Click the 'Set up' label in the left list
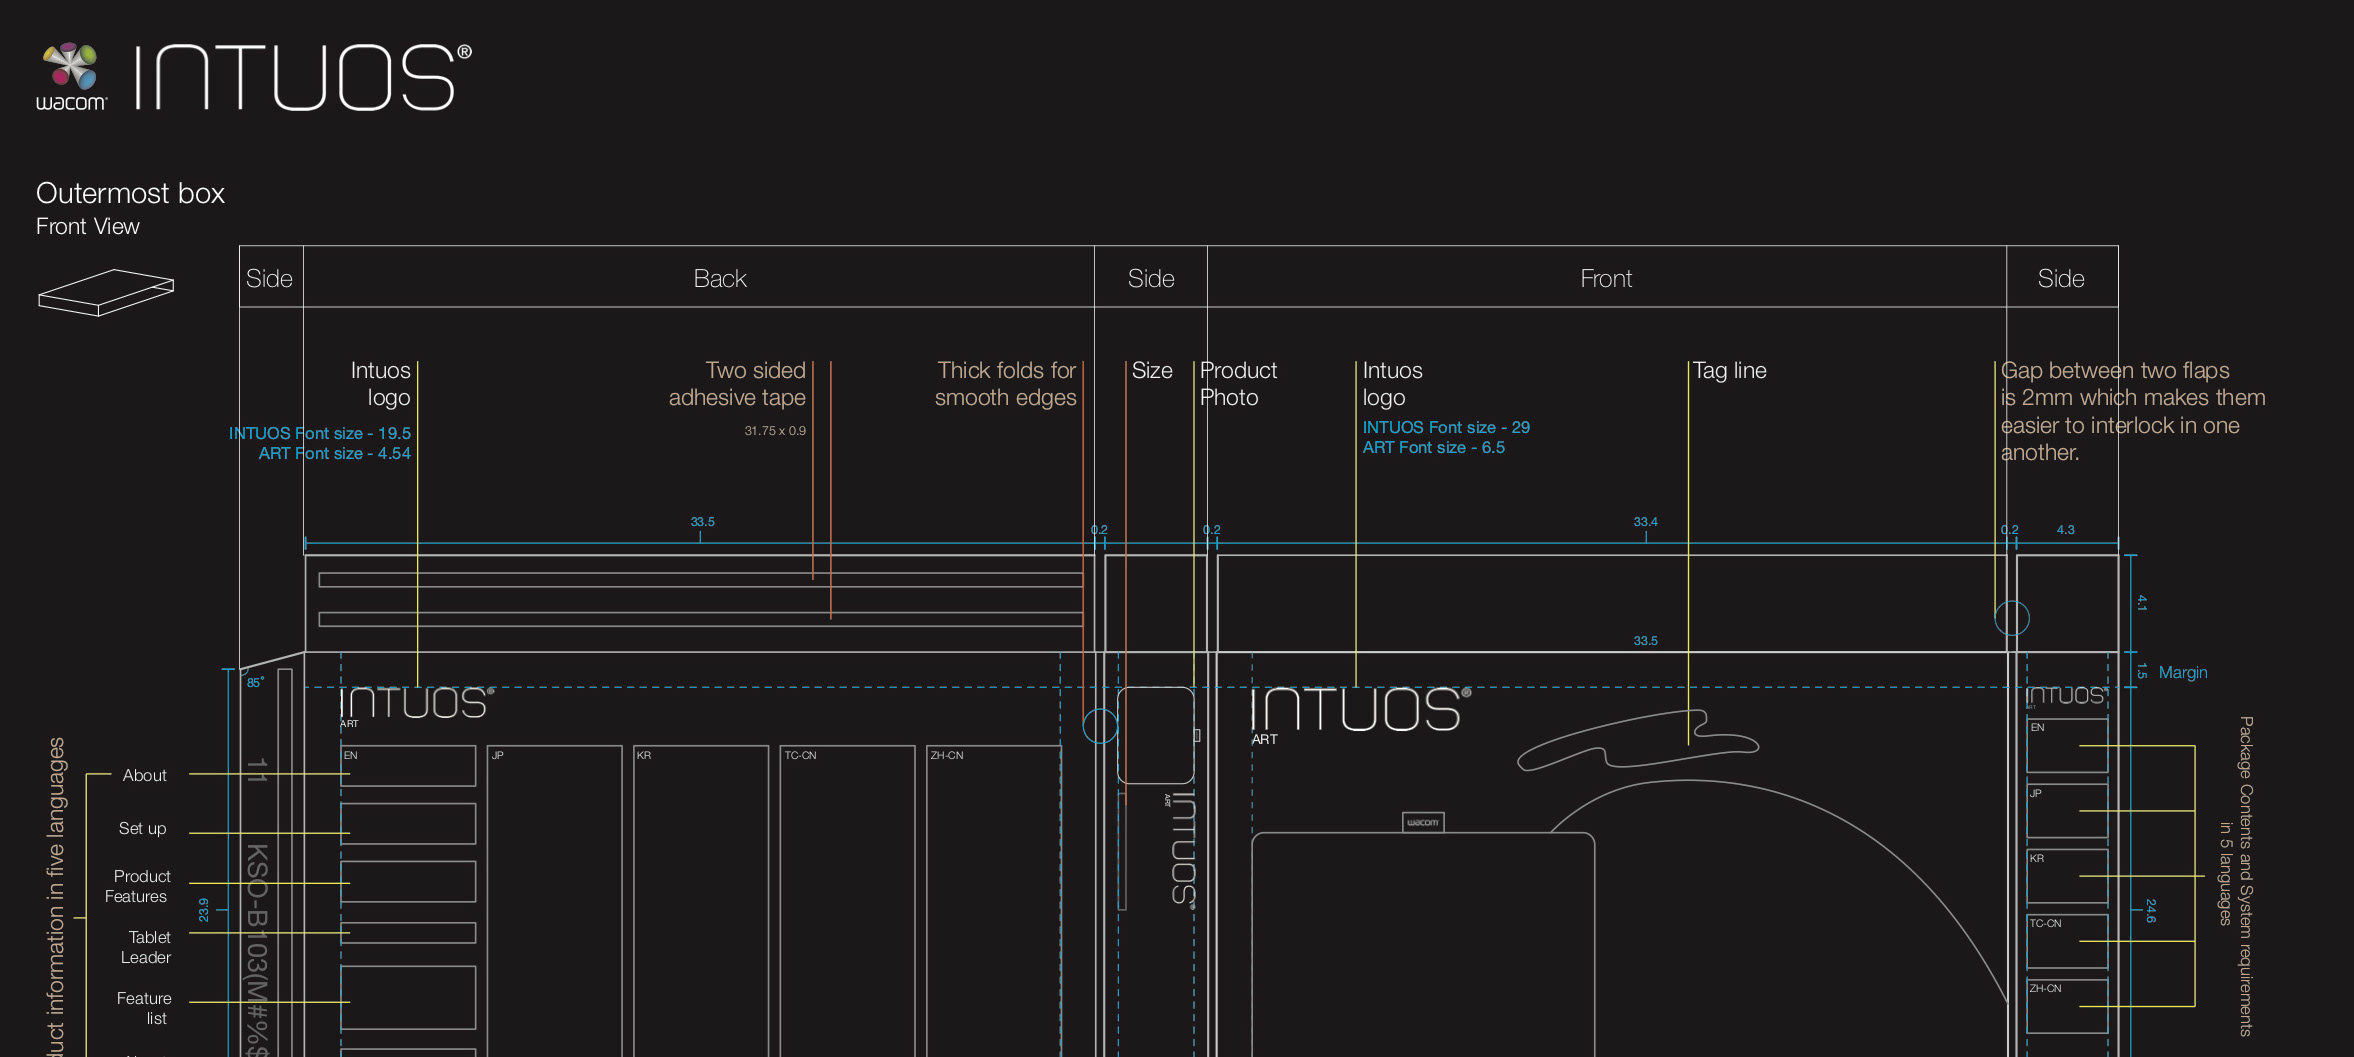 pyautogui.click(x=142, y=828)
